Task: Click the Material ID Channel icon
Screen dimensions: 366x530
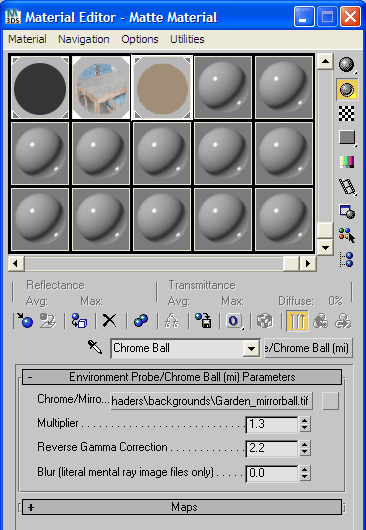Action: [234, 320]
